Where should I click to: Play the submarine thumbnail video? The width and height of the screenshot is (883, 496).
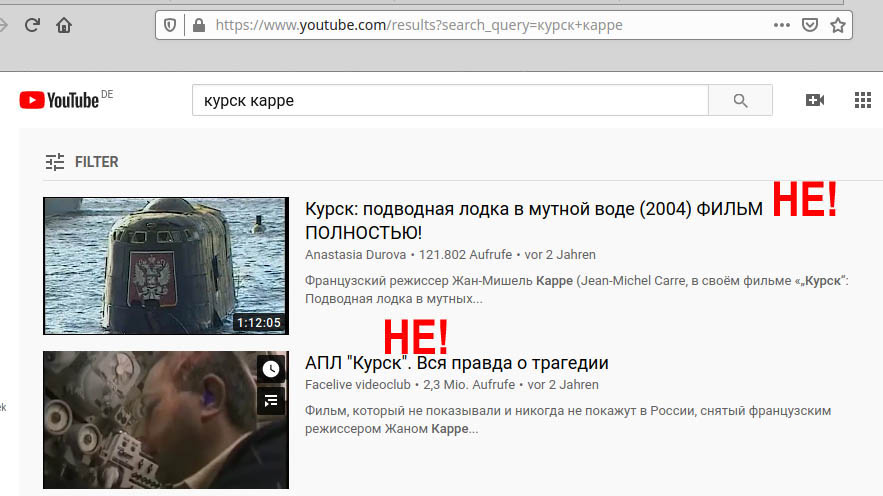[x=166, y=266]
